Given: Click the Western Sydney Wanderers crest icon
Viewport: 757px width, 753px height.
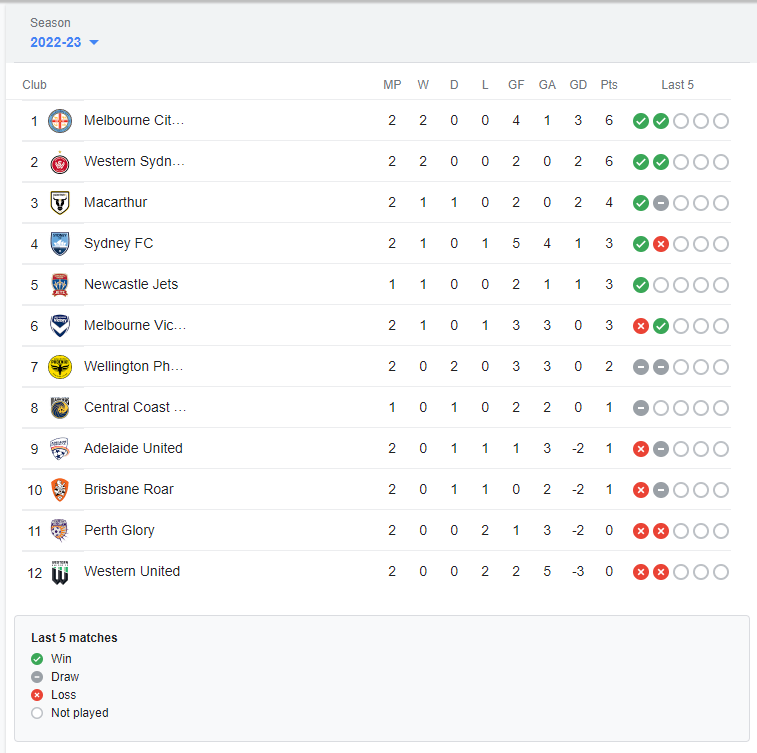Looking at the screenshot, I should coord(60,162).
